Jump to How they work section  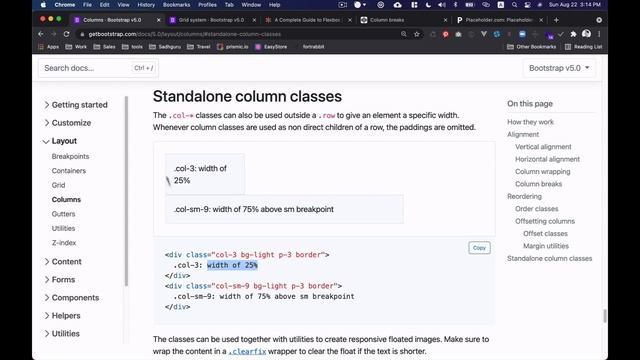(x=530, y=122)
